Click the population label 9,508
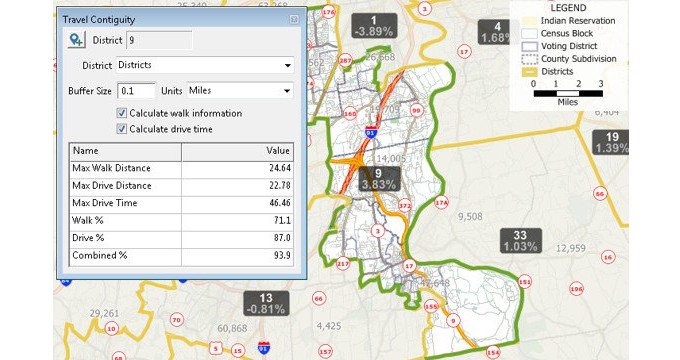 tap(470, 216)
